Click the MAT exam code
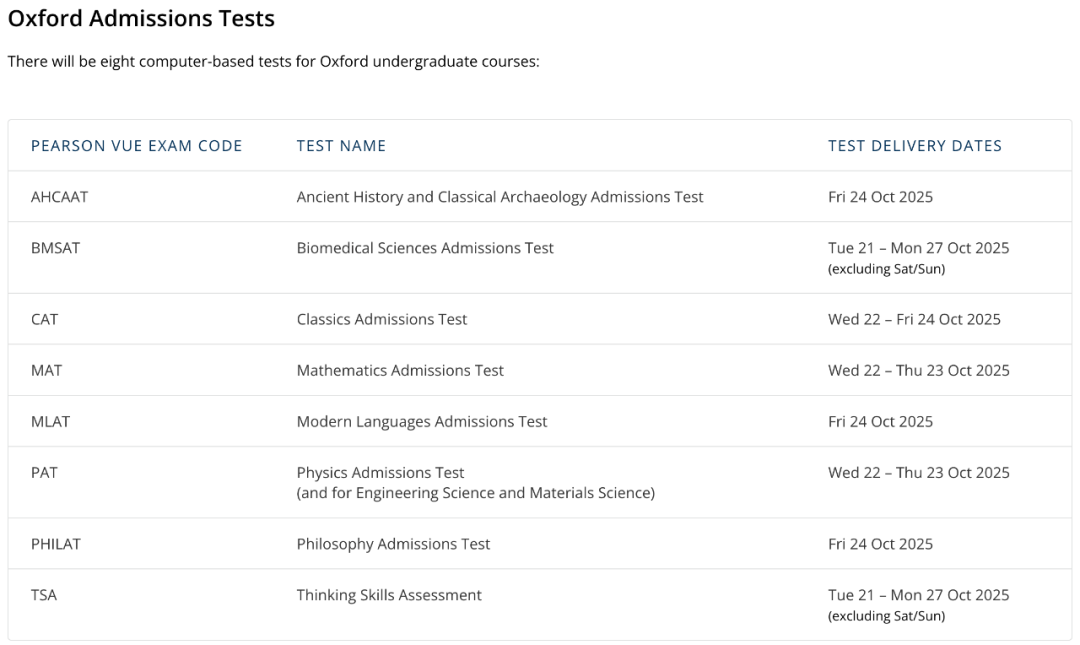Viewport: 1080px width, 645px height. pyautogui.click(x=46, y=370)
